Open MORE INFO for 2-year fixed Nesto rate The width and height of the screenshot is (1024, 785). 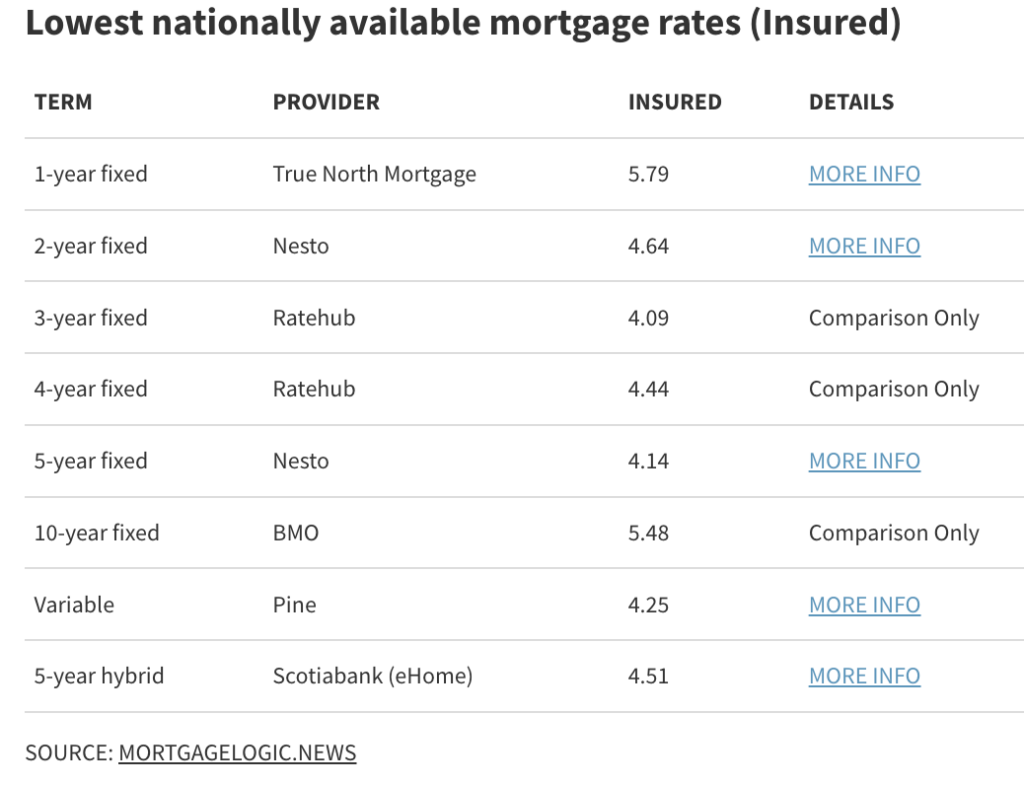(864, 246)
